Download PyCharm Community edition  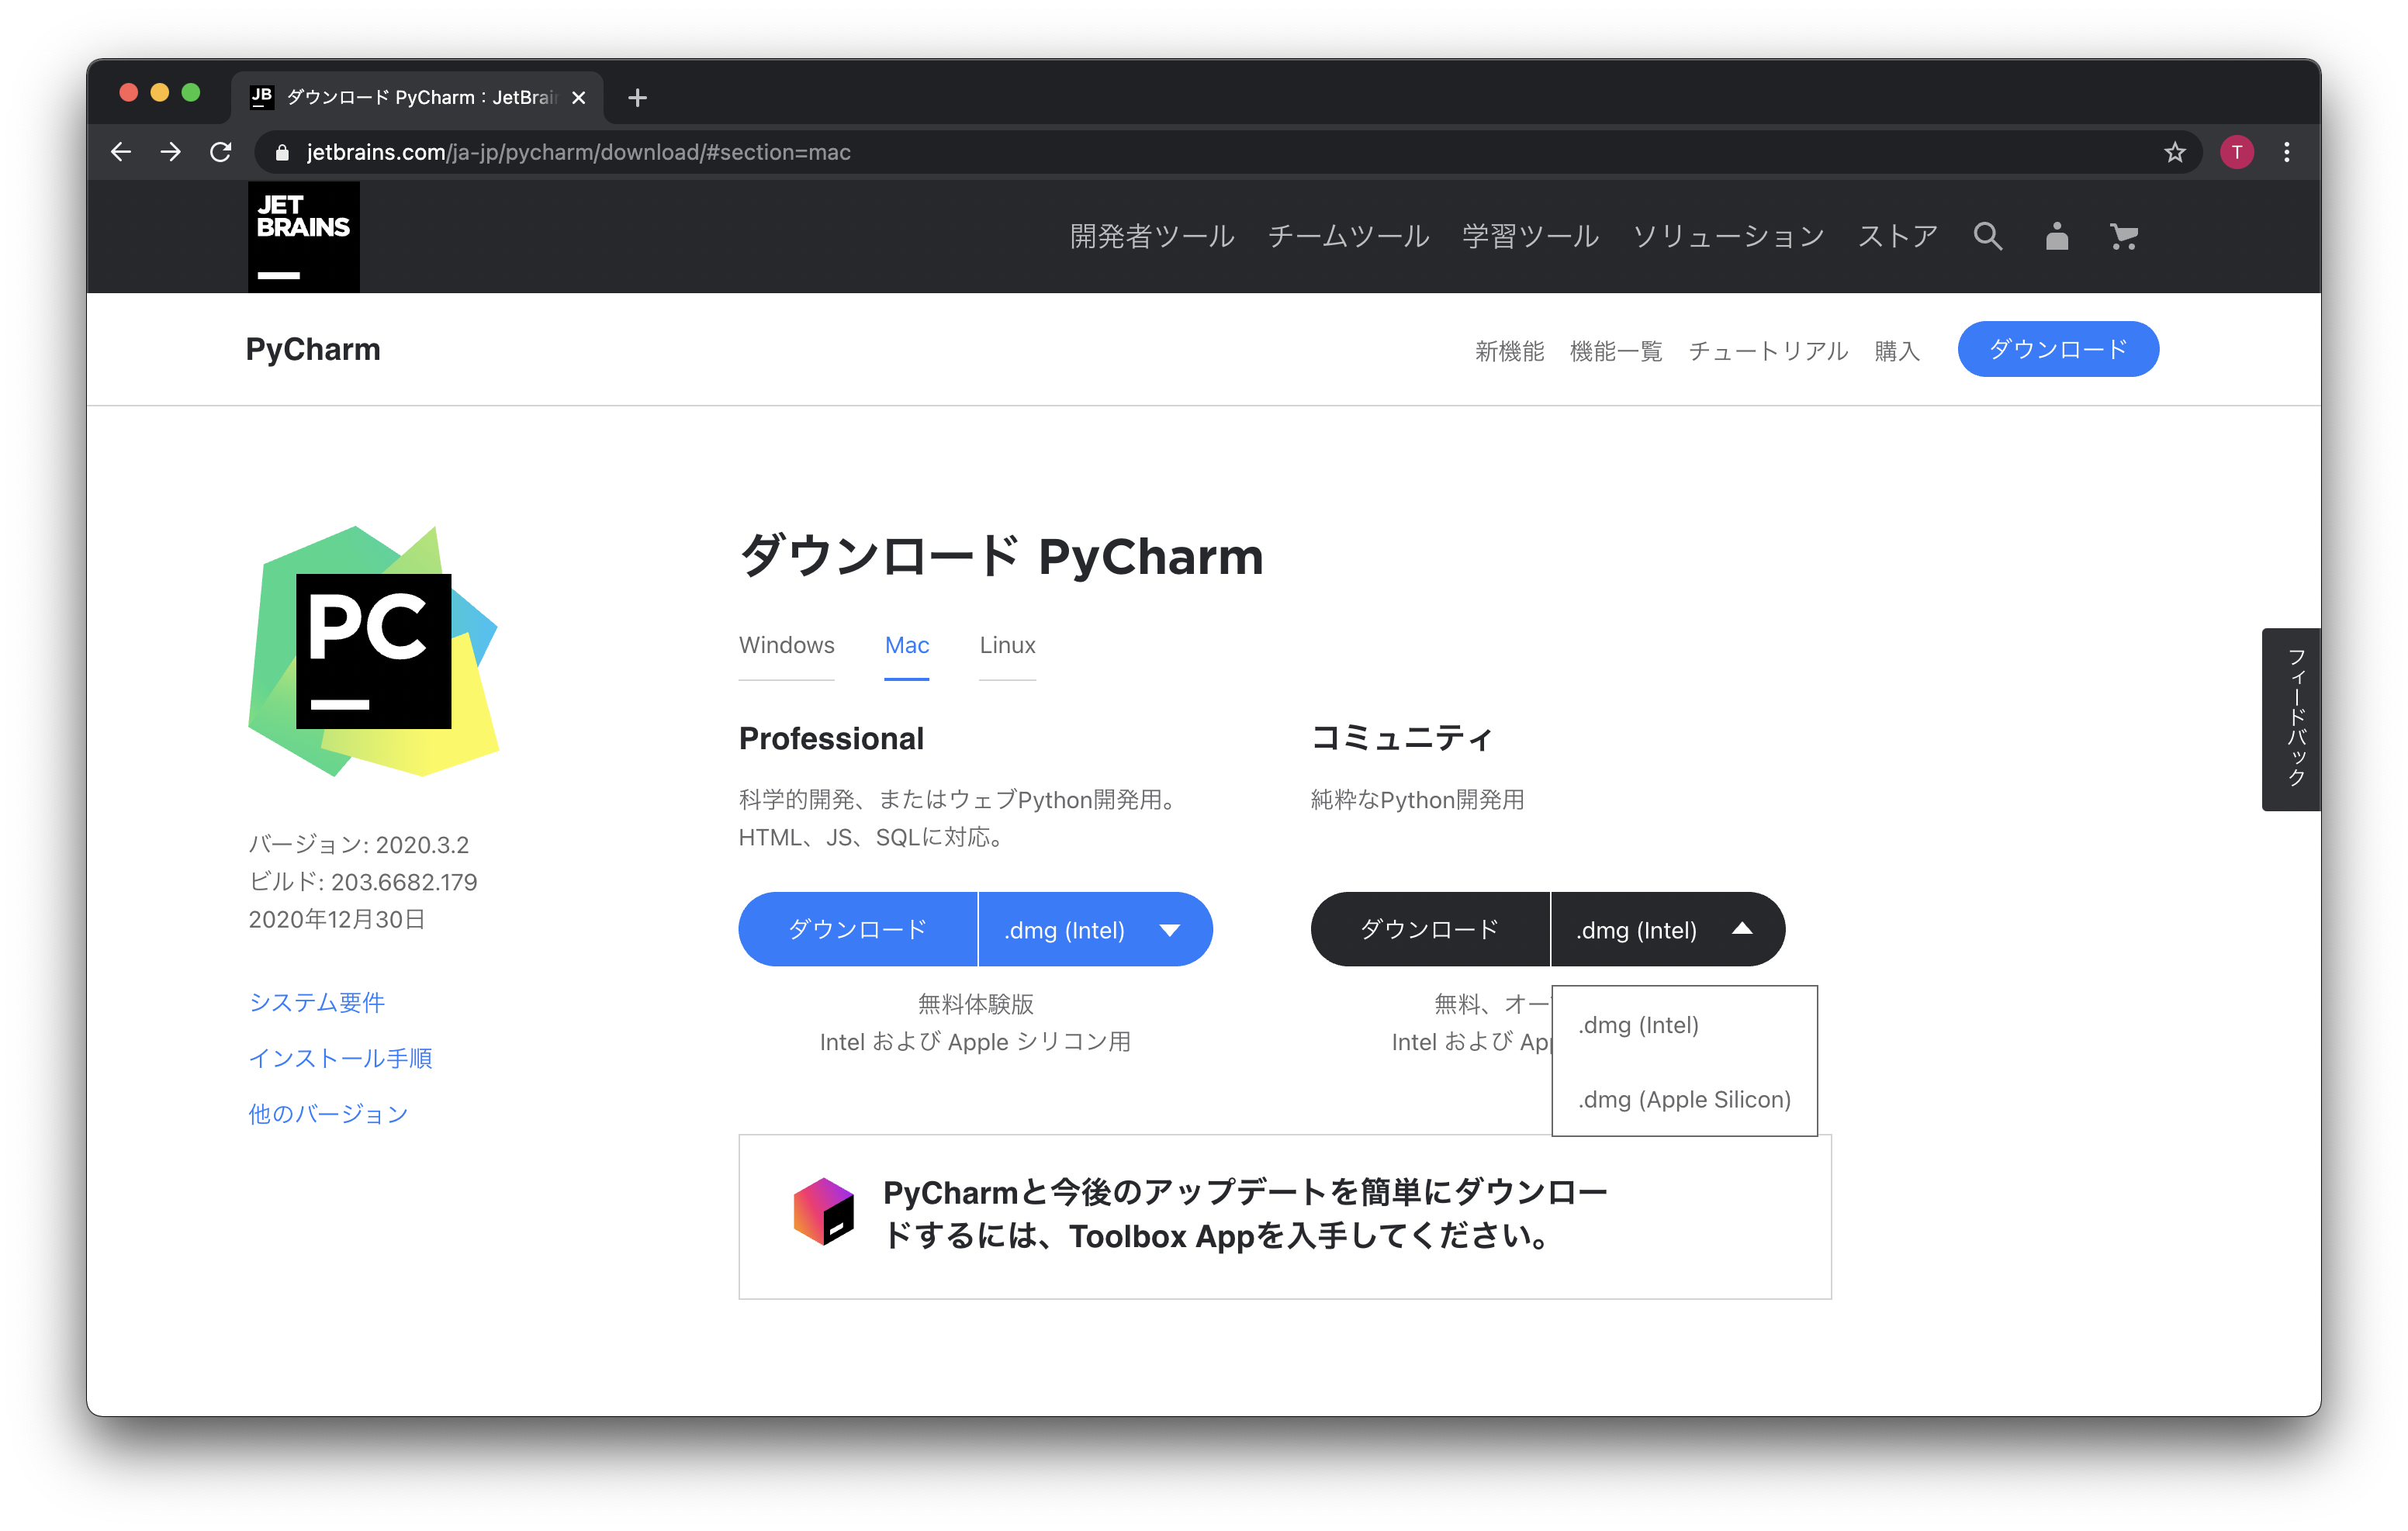tap(1429, 929)
